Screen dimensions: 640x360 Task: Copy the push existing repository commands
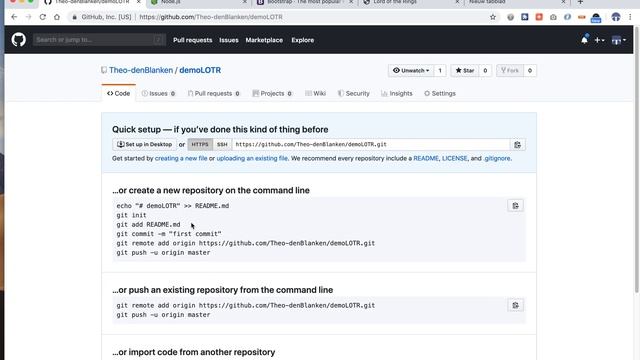click(516, 305)
